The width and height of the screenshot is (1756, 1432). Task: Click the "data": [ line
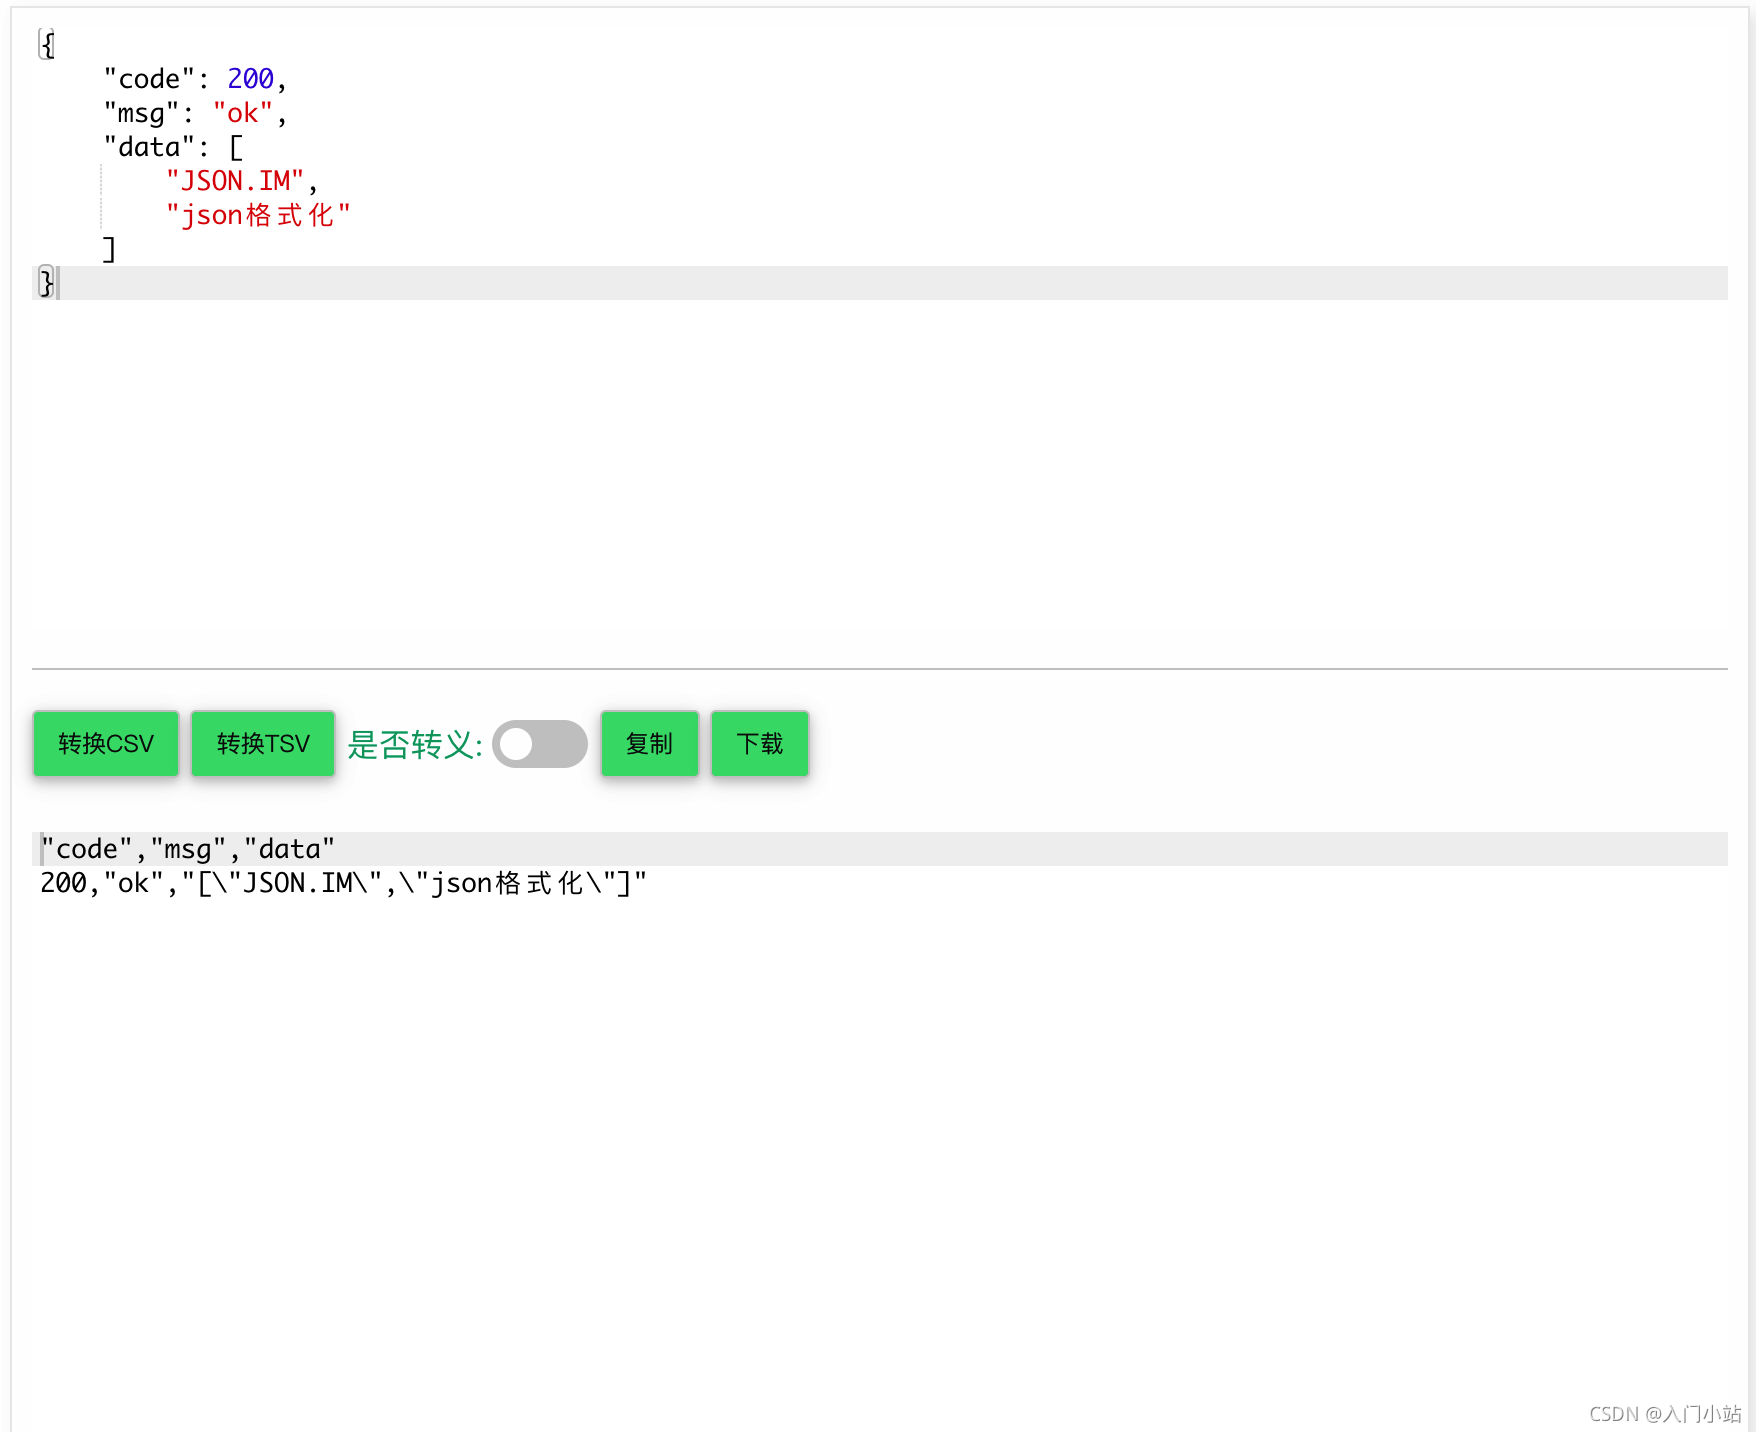[173, 147]
